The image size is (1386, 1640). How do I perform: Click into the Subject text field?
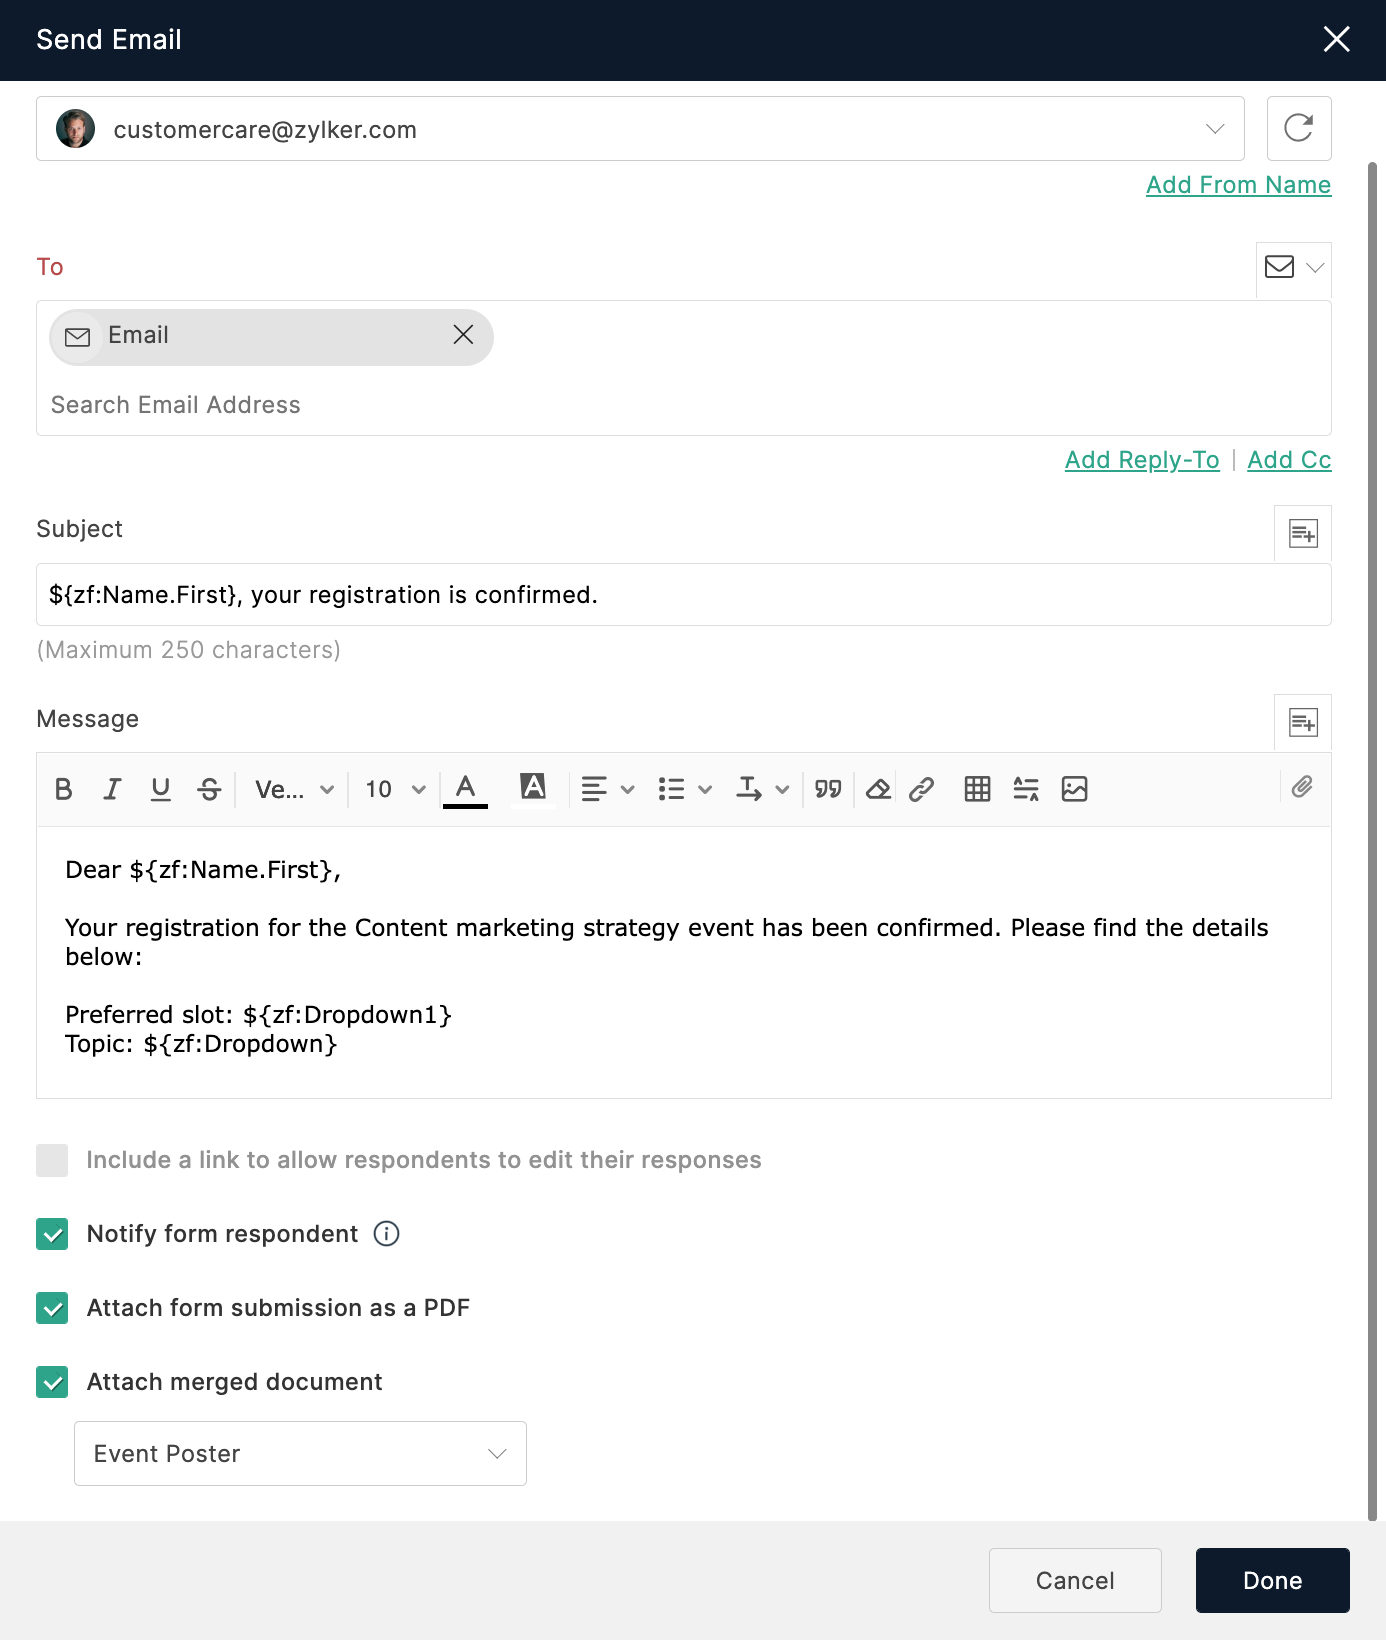(x=684, y=595)
